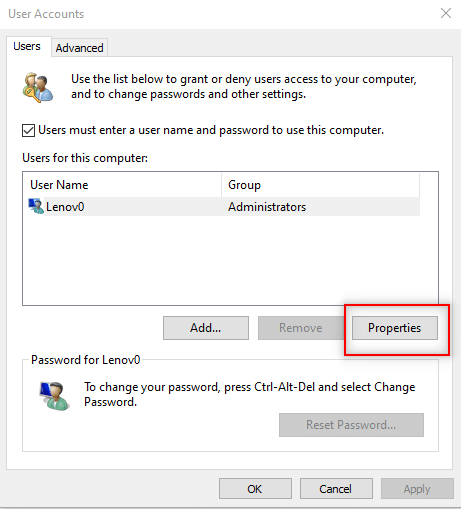This screenshot has width=461, height=509.
Task: Close the User Accounts window
Action: click(446, 13)
